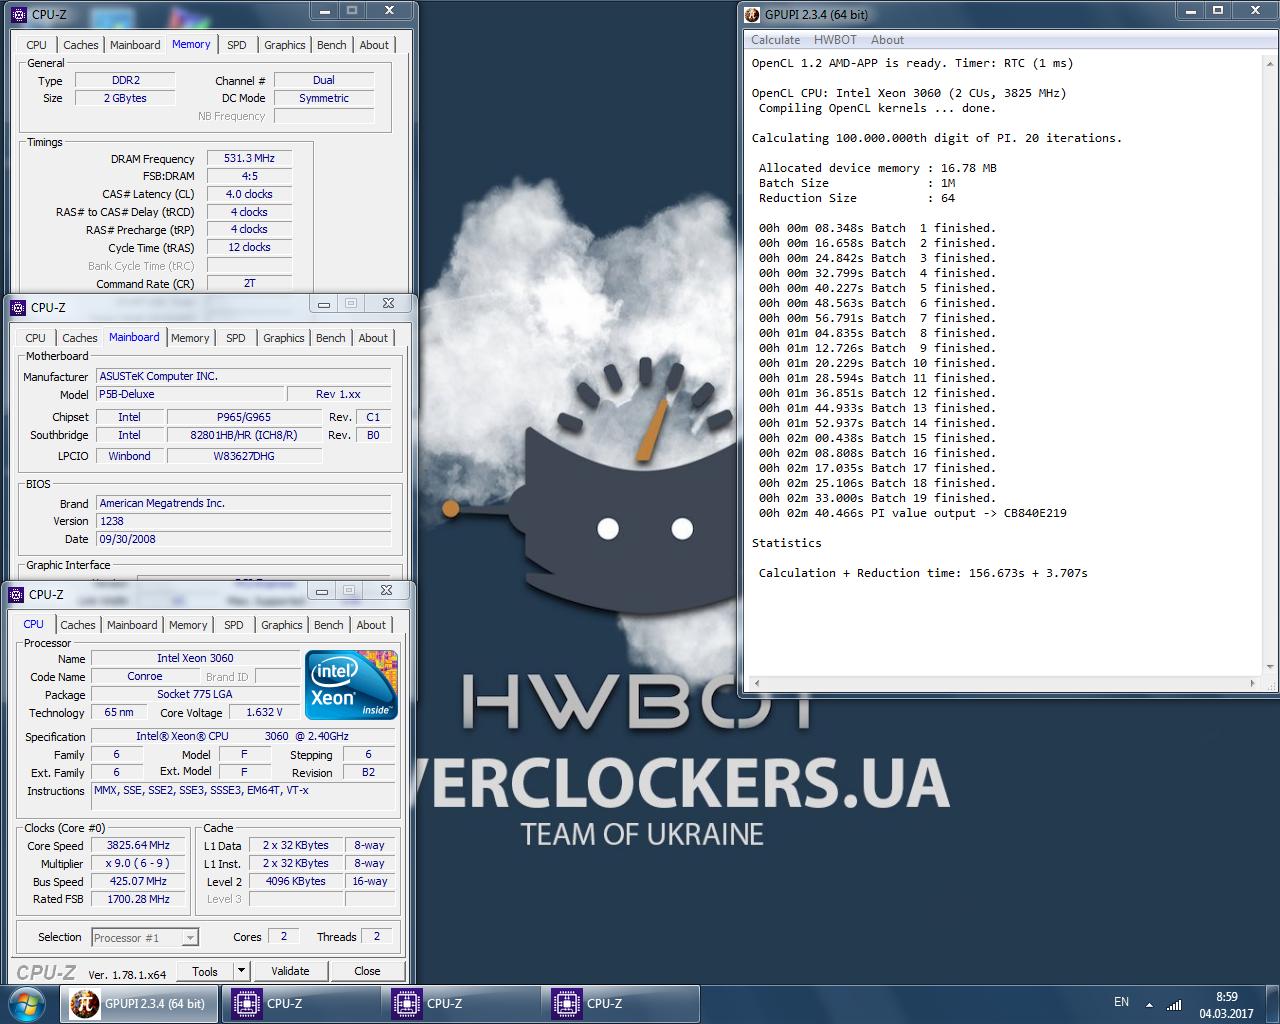The image size is (1280, 1024).
Task: Click third CPU-Z taskbar button
Action: click(x=623, y=1003)
